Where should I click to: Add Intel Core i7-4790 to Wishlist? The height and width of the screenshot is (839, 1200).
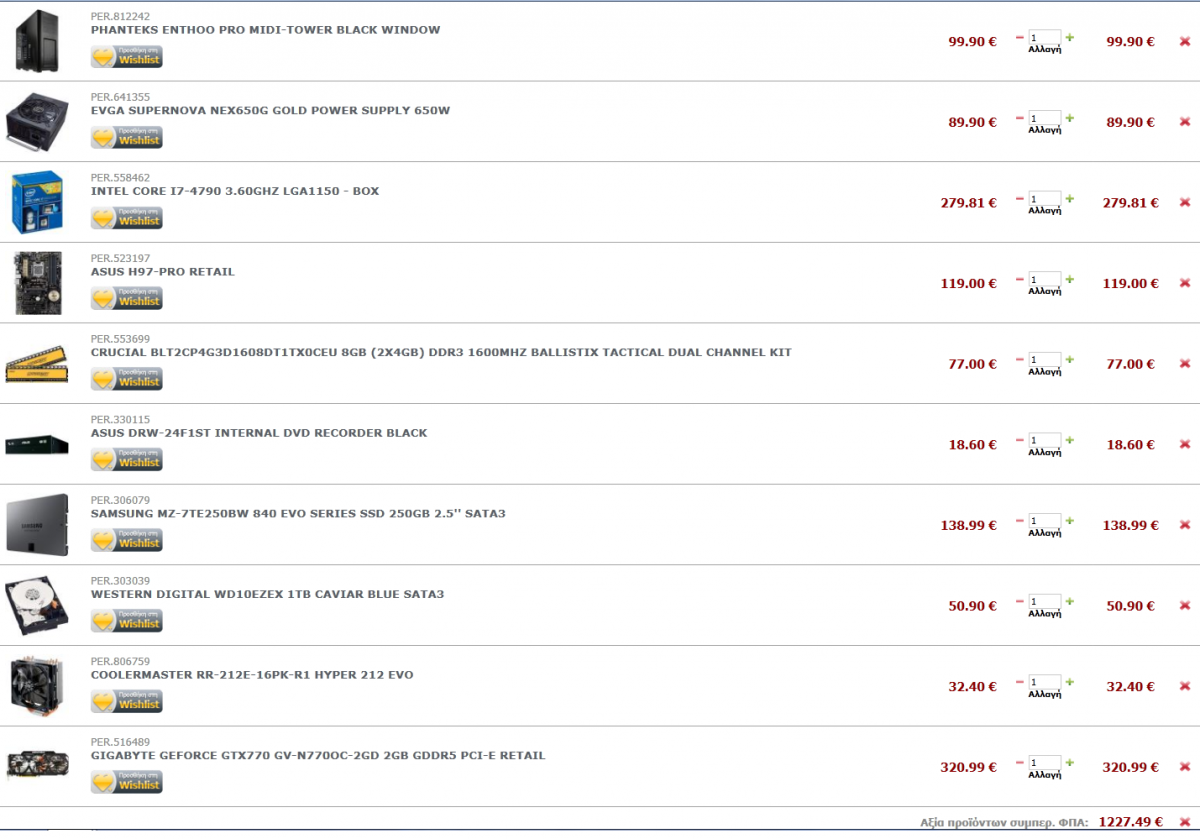pyautogui.click(x=126, y=218)
